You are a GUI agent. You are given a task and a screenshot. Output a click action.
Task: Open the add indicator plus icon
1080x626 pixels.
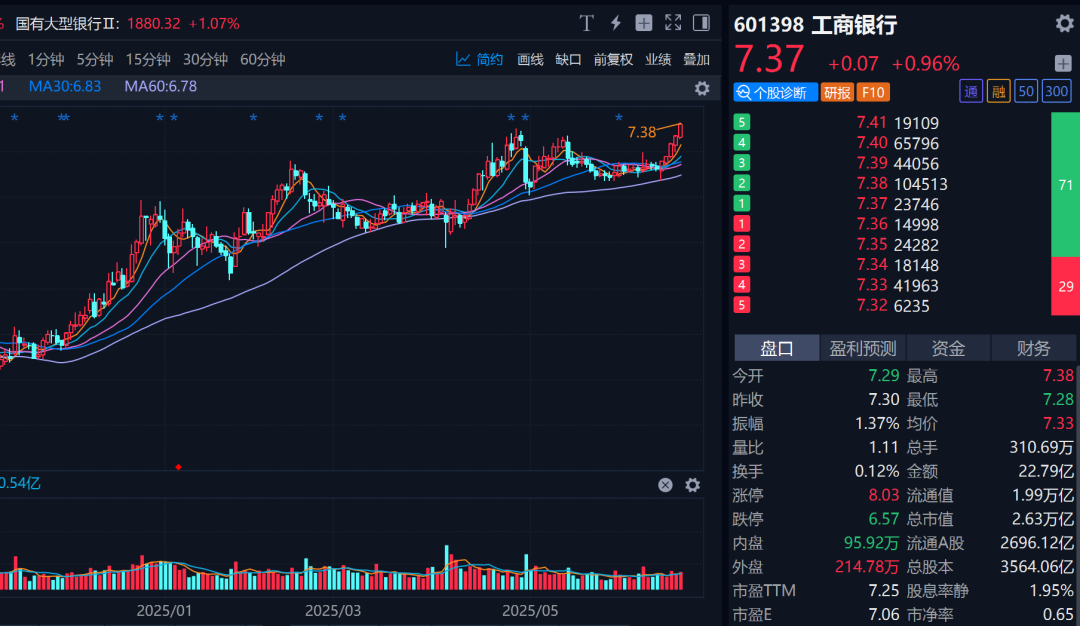click(644, 22)
